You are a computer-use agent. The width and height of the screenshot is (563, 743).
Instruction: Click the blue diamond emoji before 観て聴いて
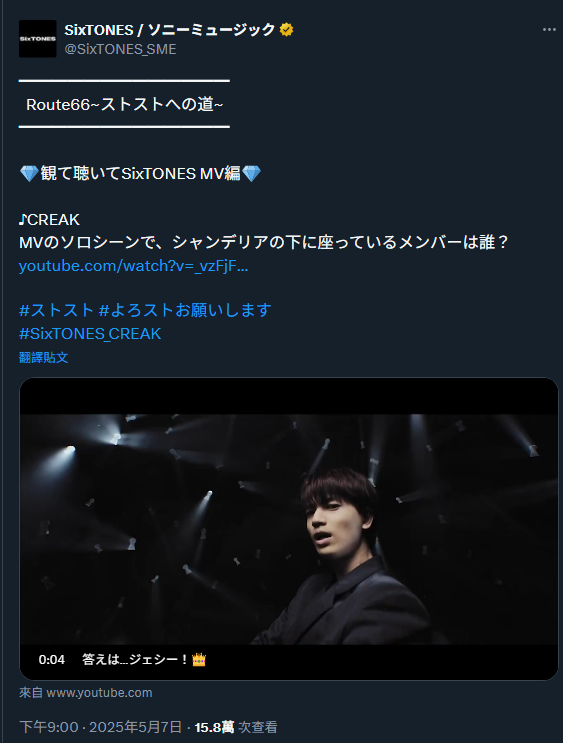(29, 174)
